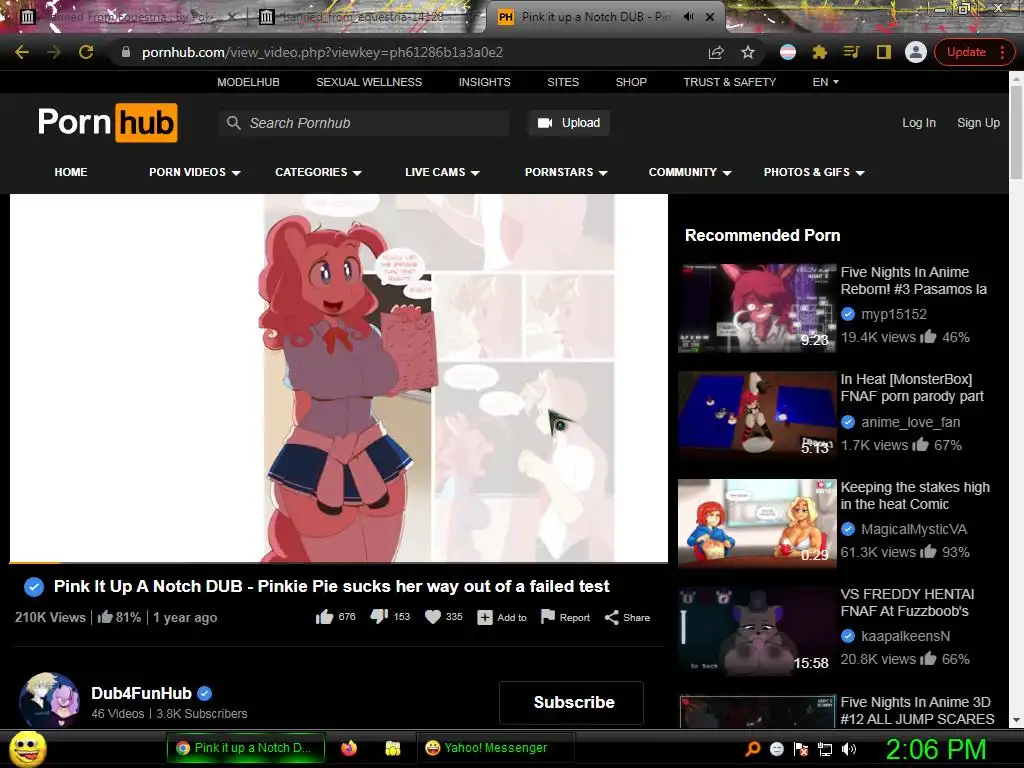The image size is (1024, 768).
Task: Click the Report flag icon
Action: (548, 616)
